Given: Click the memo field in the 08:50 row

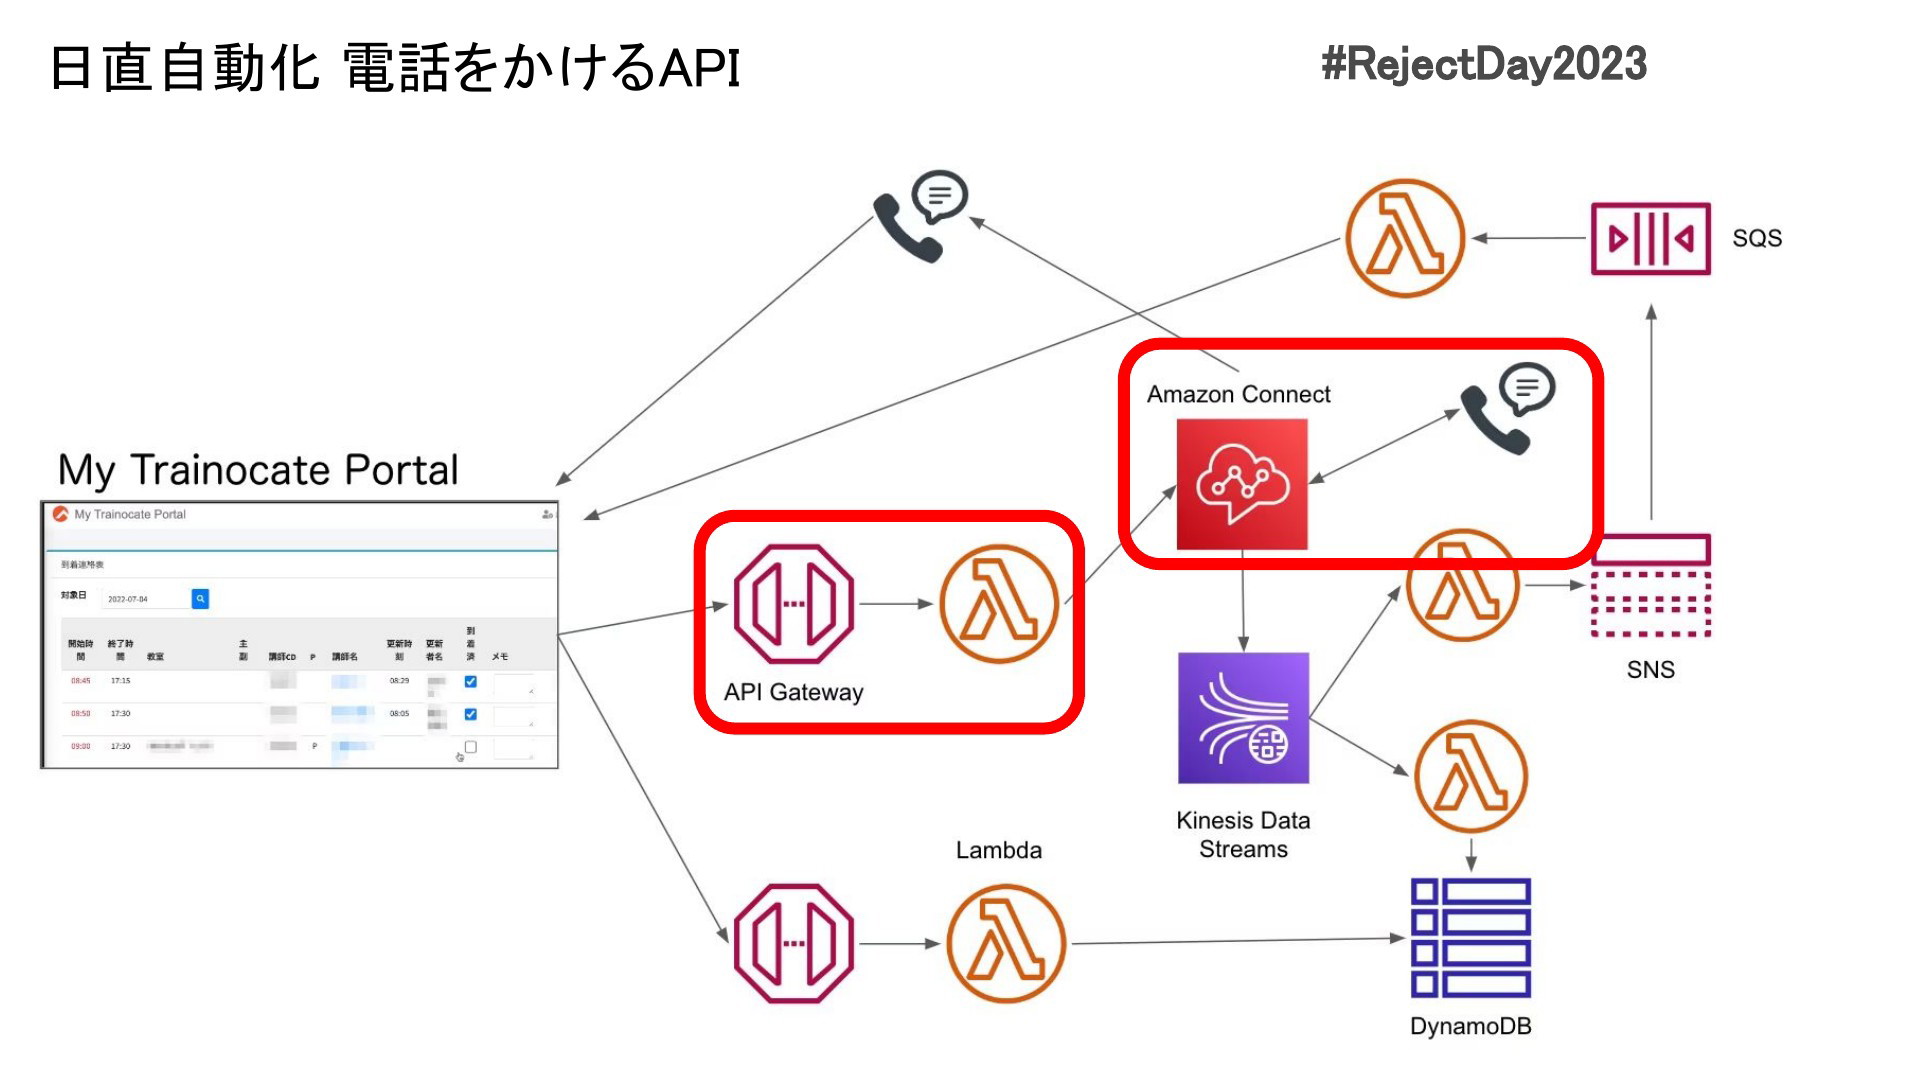Looking at the screenshot, I should click(514, 717).
